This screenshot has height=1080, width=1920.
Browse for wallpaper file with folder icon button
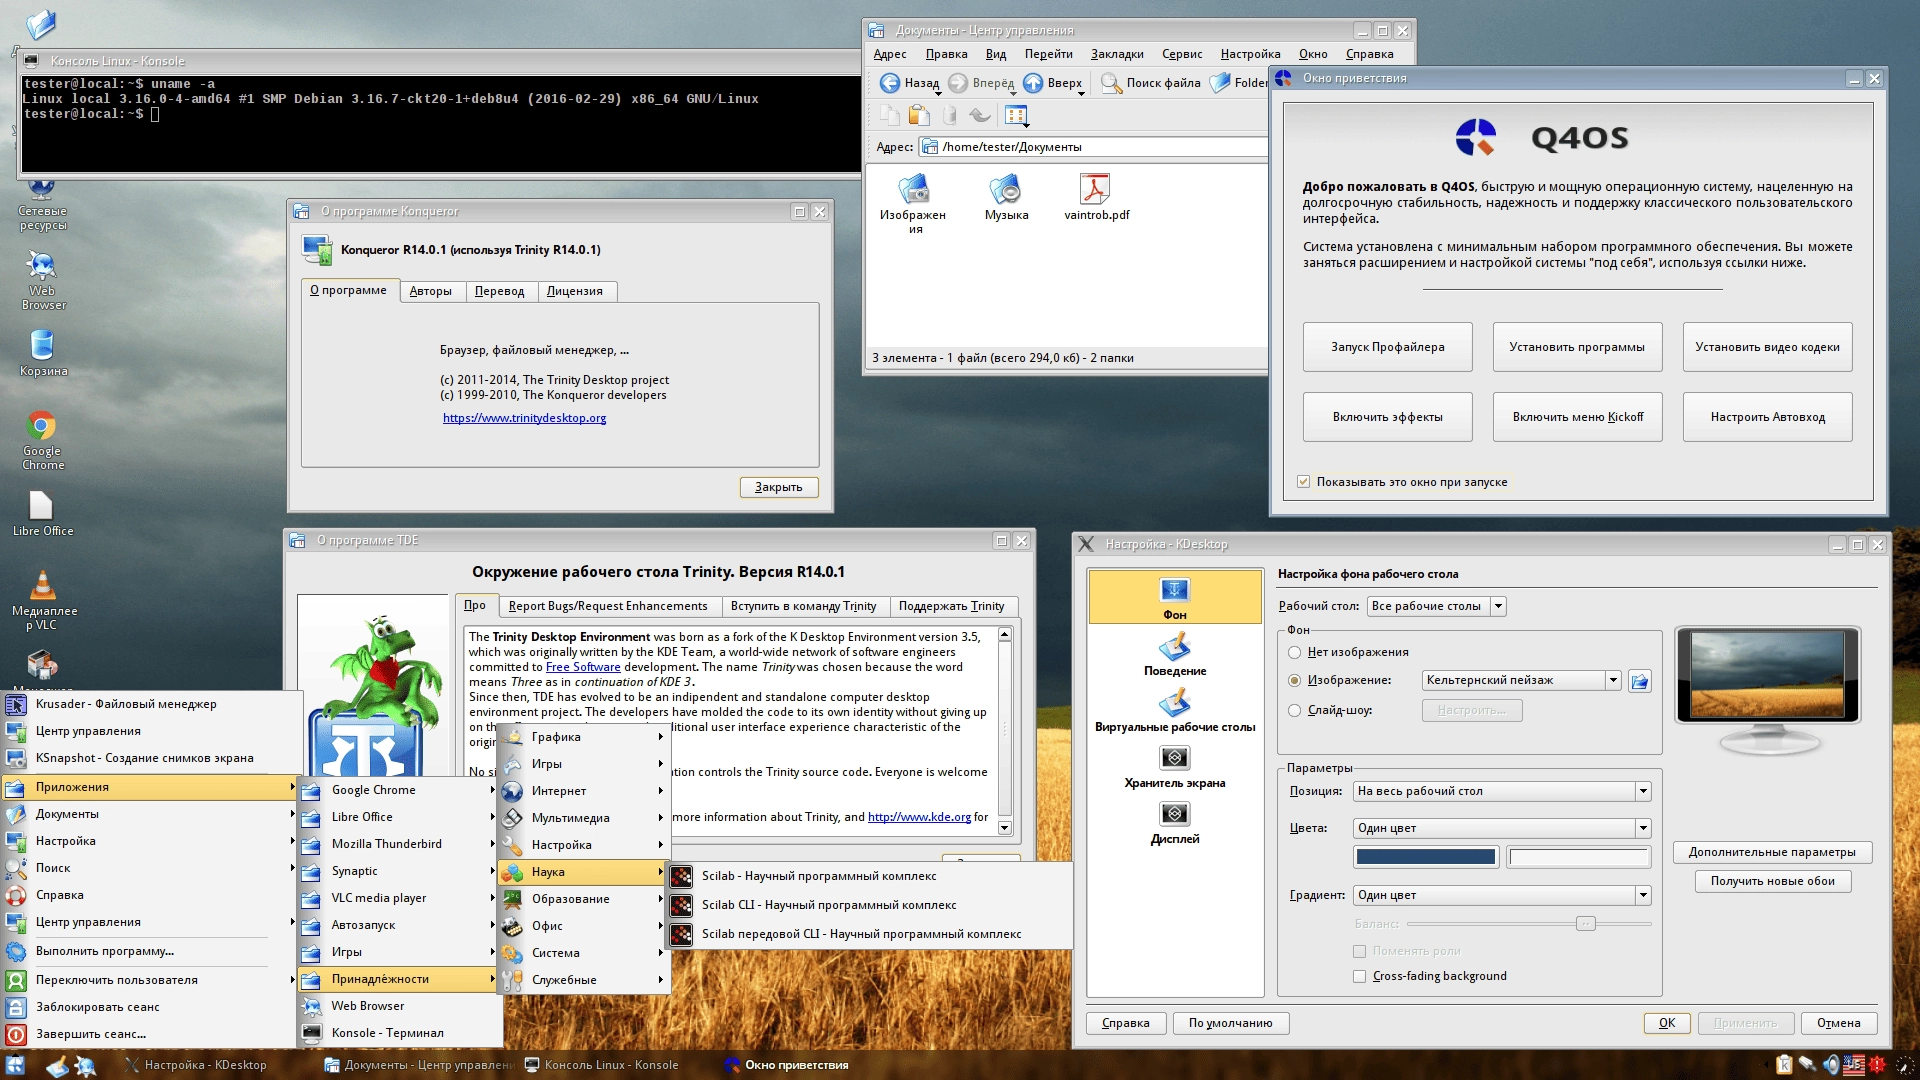tap(1639, 681)
